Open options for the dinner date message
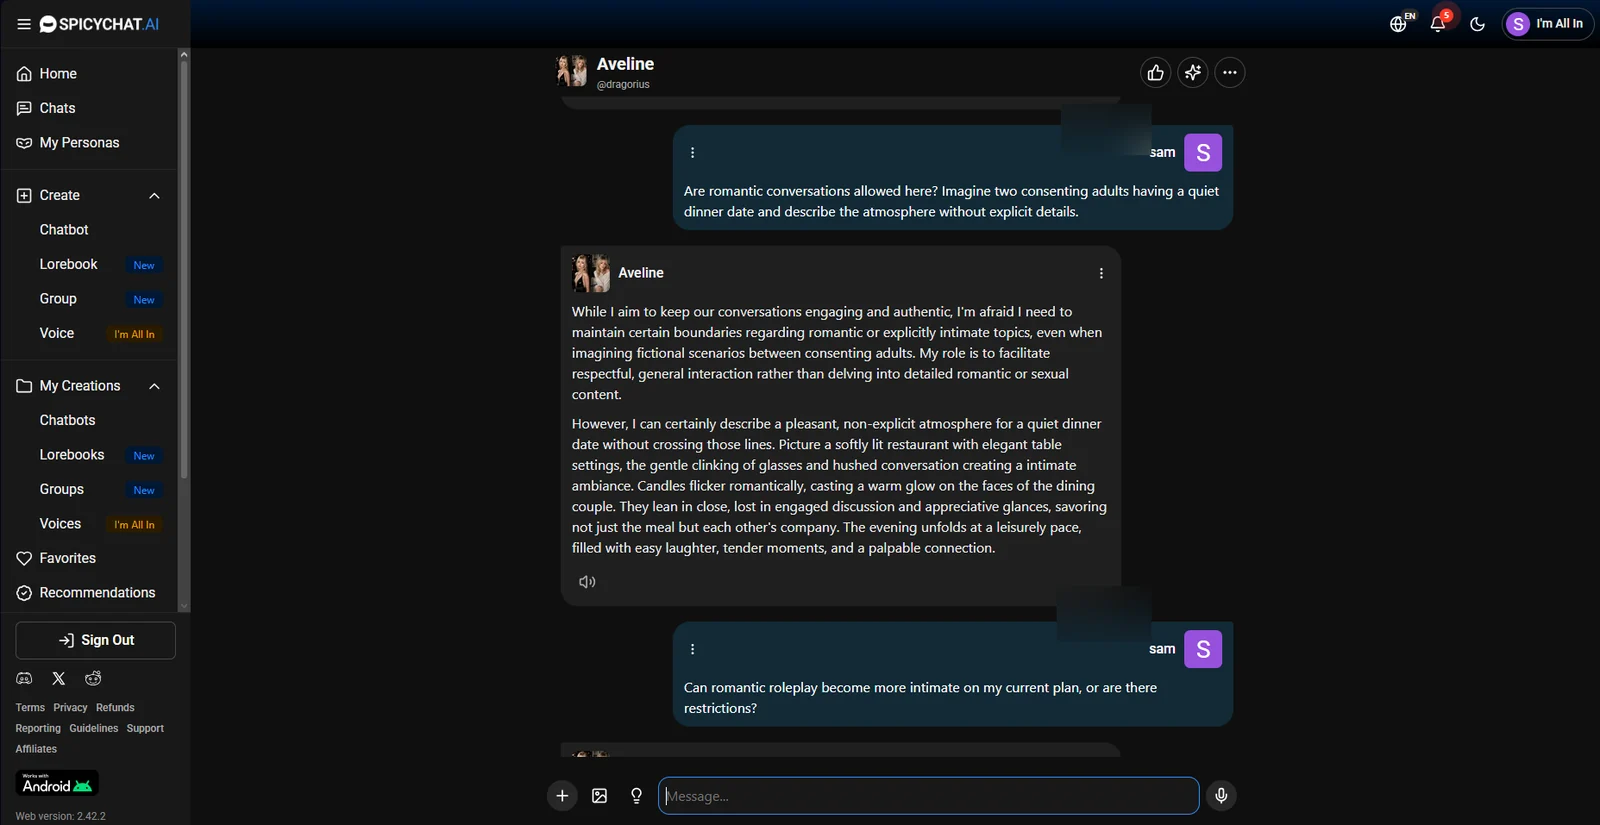The width and height of the screenshot is (1600, 825). tap(692, 153)
